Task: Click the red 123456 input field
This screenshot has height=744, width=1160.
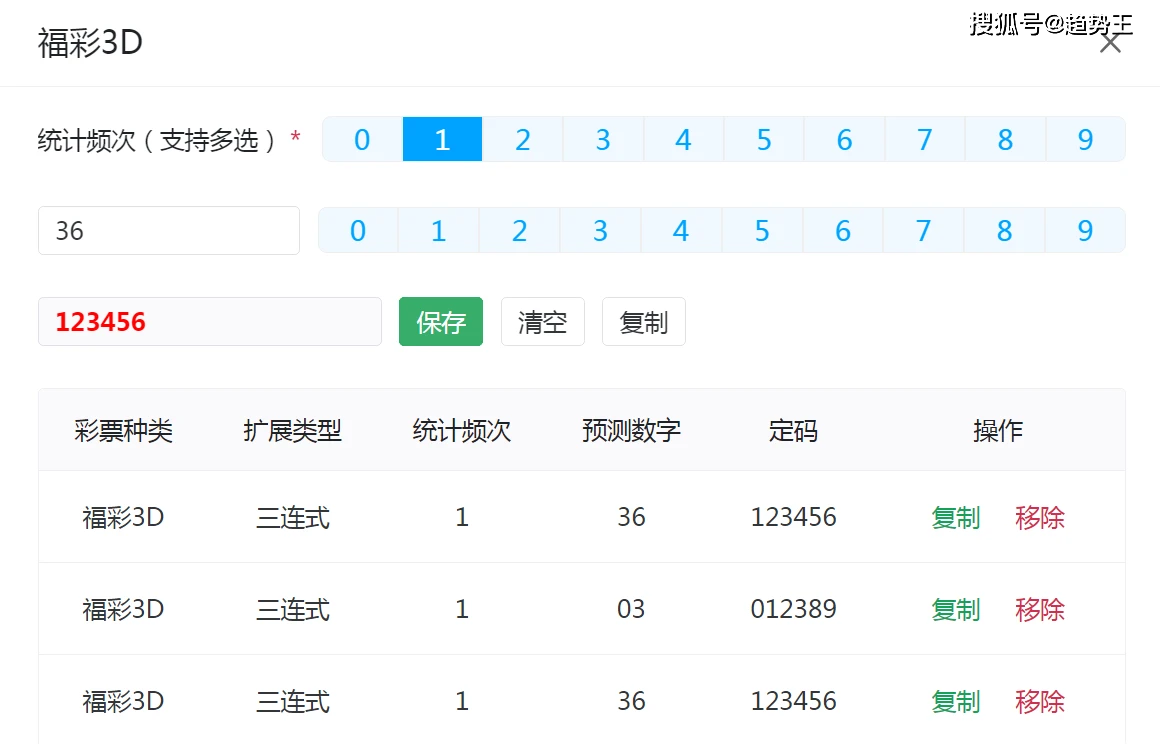Action: (x=209, y=321)
